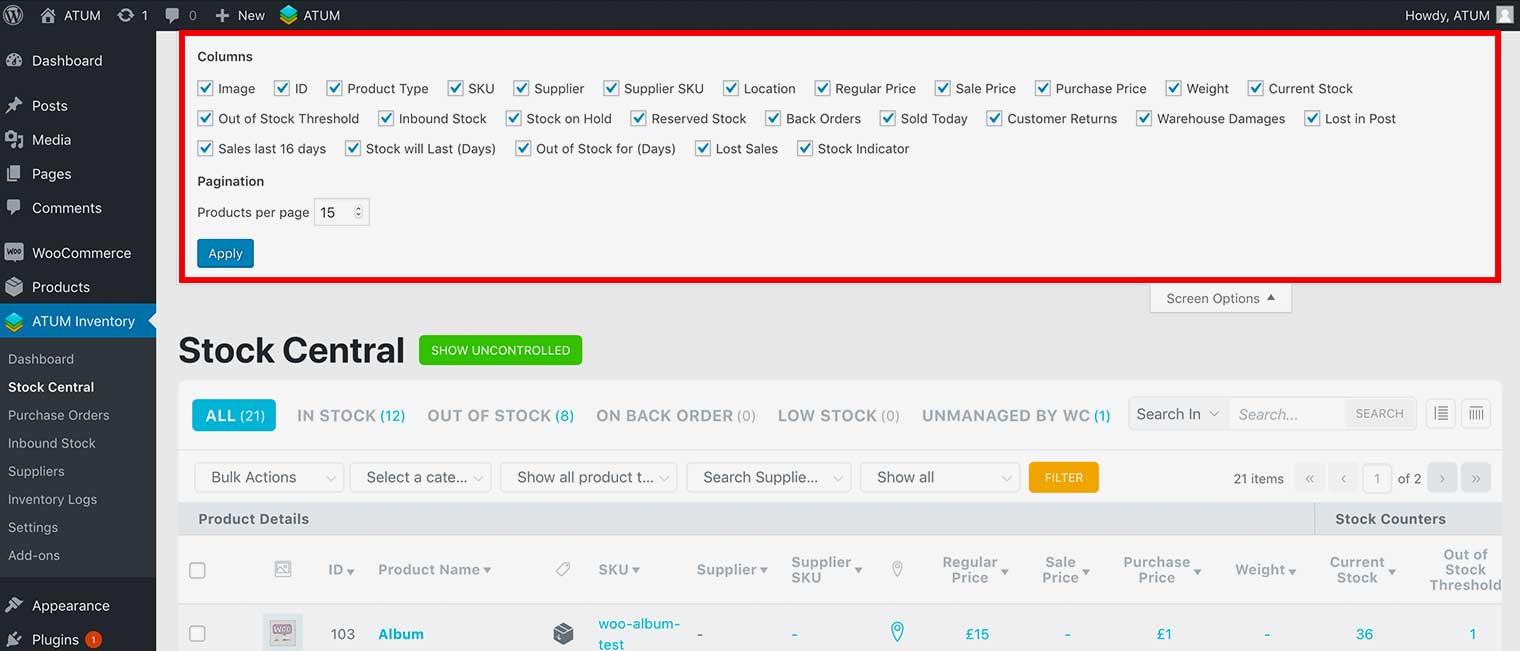1520x651 pixels.
Task: Go to next page arrow in pagination
Action: click(1441, 478)
